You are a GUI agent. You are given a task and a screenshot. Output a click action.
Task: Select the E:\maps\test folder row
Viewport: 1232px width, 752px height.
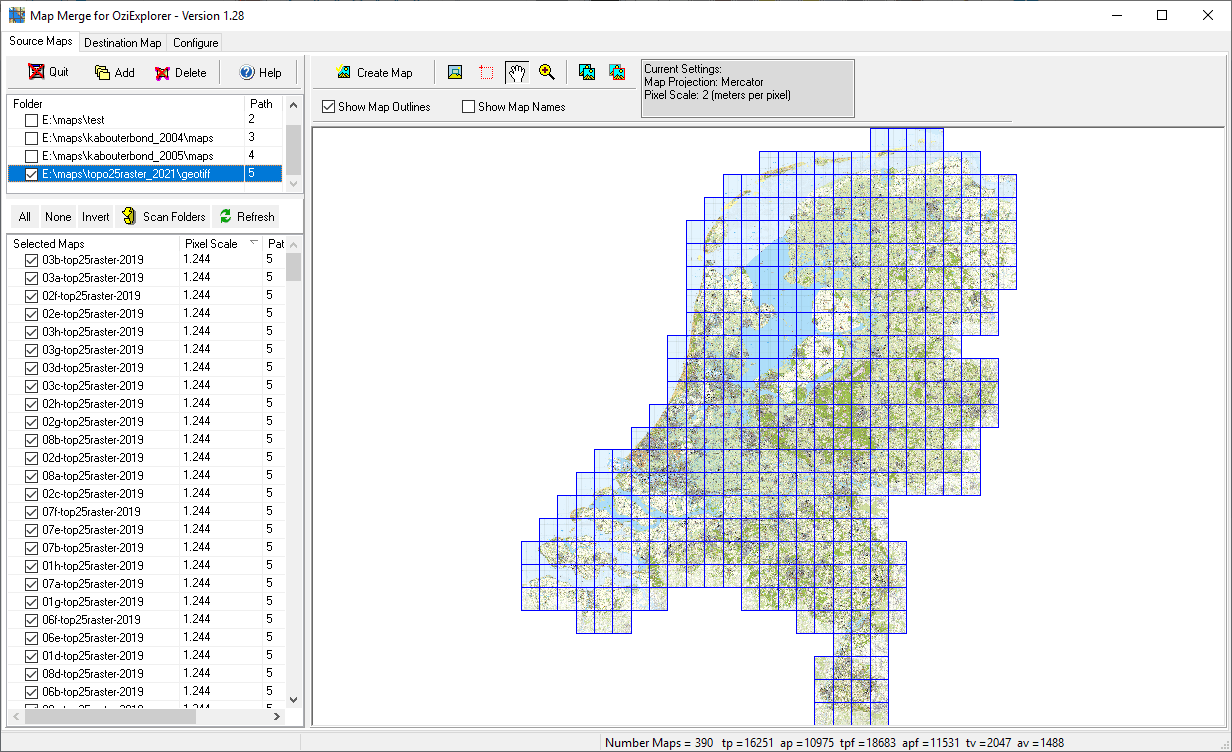[147, 120]
